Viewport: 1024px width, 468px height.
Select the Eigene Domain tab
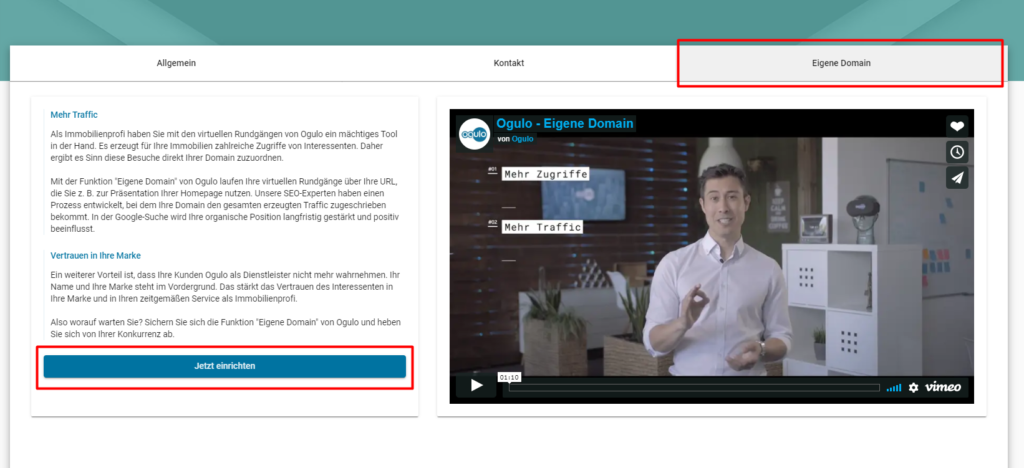tap(841, 63)
